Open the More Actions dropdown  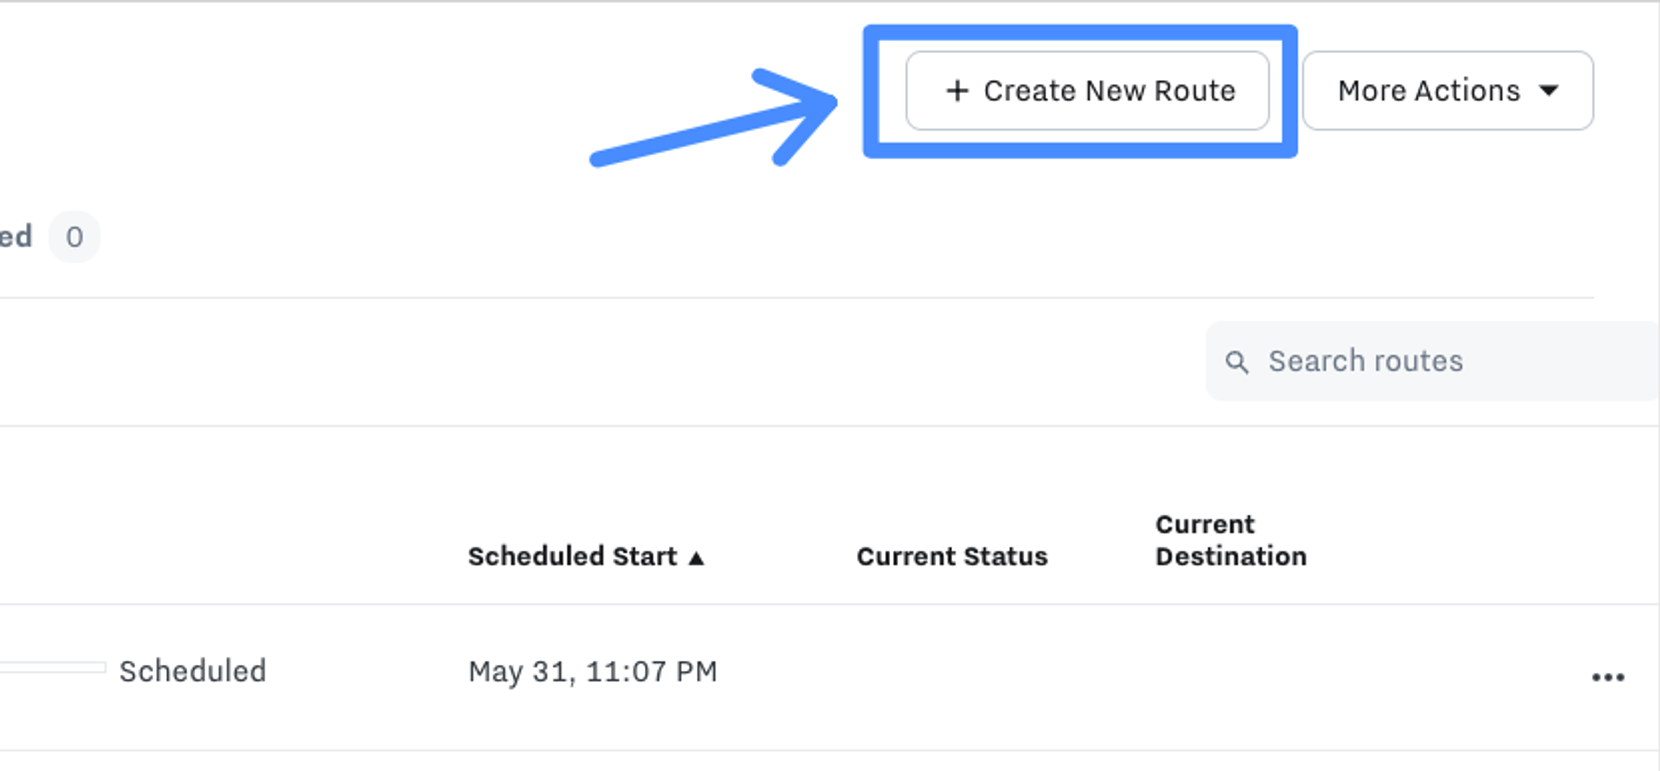(x=1428, y=91)
